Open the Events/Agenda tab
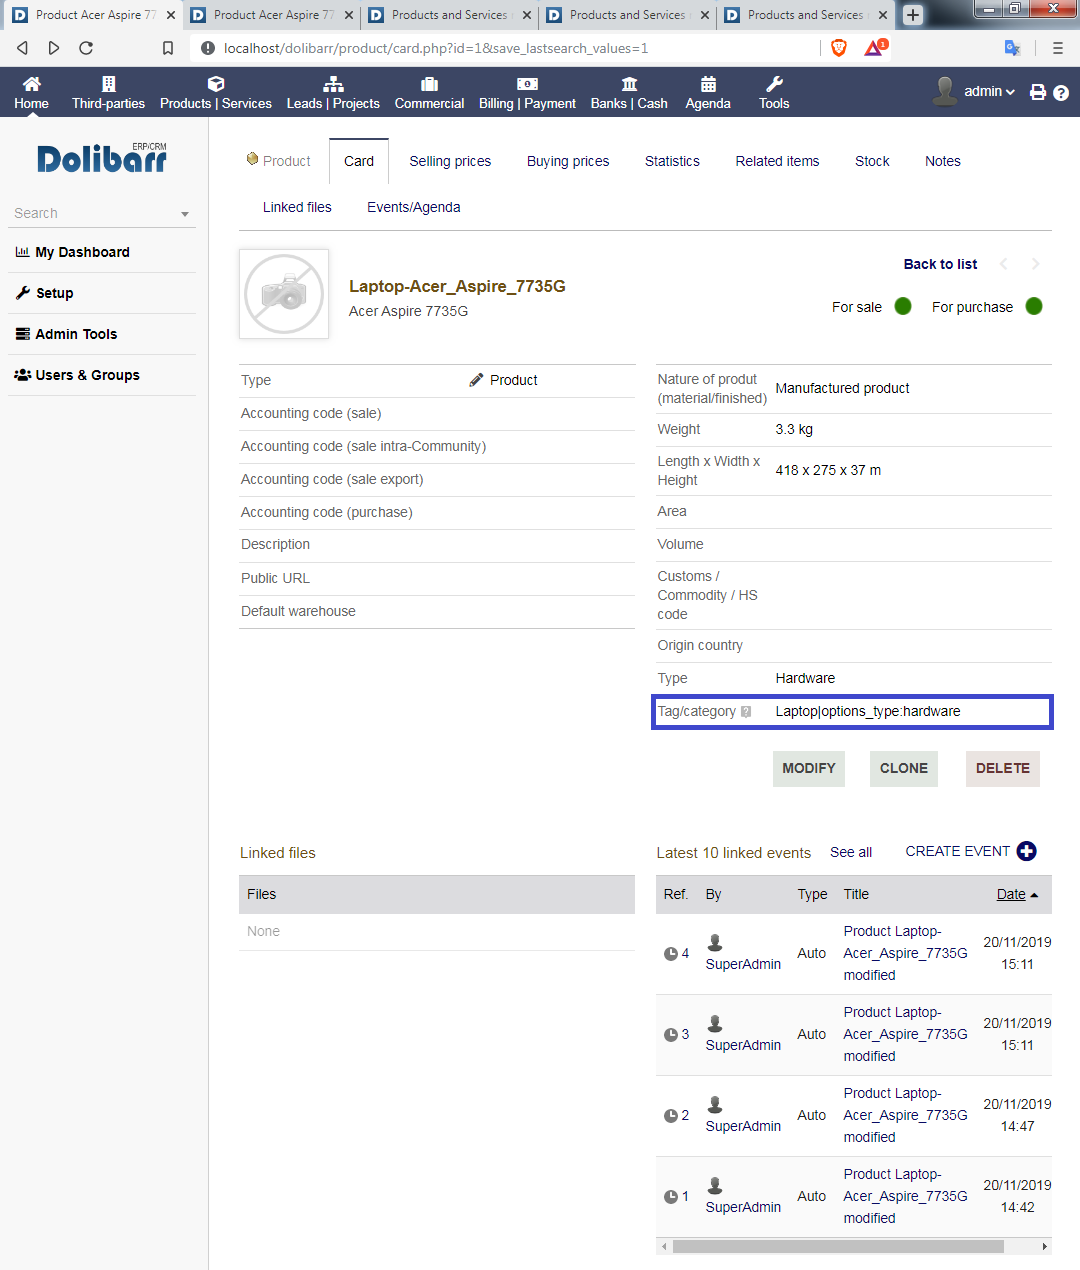This screenshot has width=1080, height=1270. coord(414,207)
